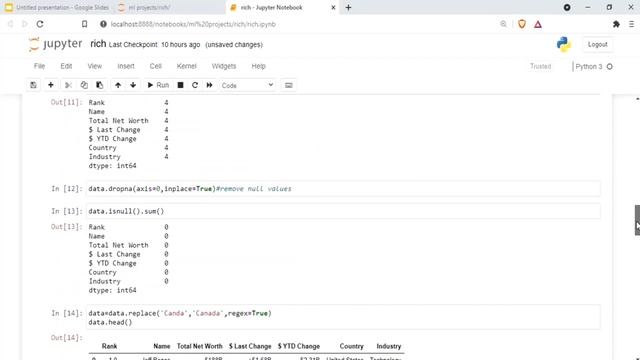This screenshot has height=360, width=640.
Task: Click the page vertical scrollbar thumb
Action: [x=637, y=220]
